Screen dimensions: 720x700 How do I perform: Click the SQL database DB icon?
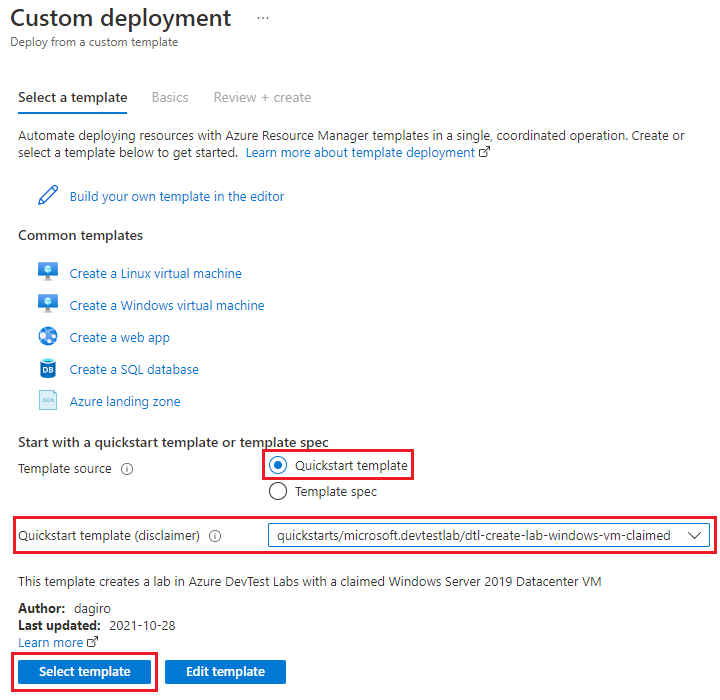click(48, 369)
